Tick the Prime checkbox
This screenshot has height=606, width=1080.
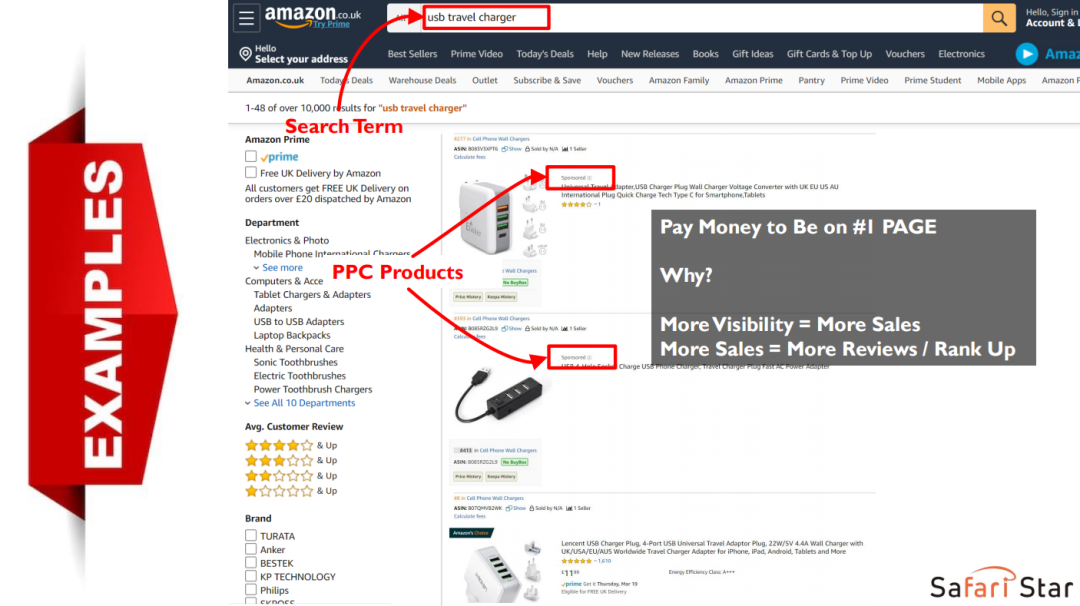pos(251,156)
